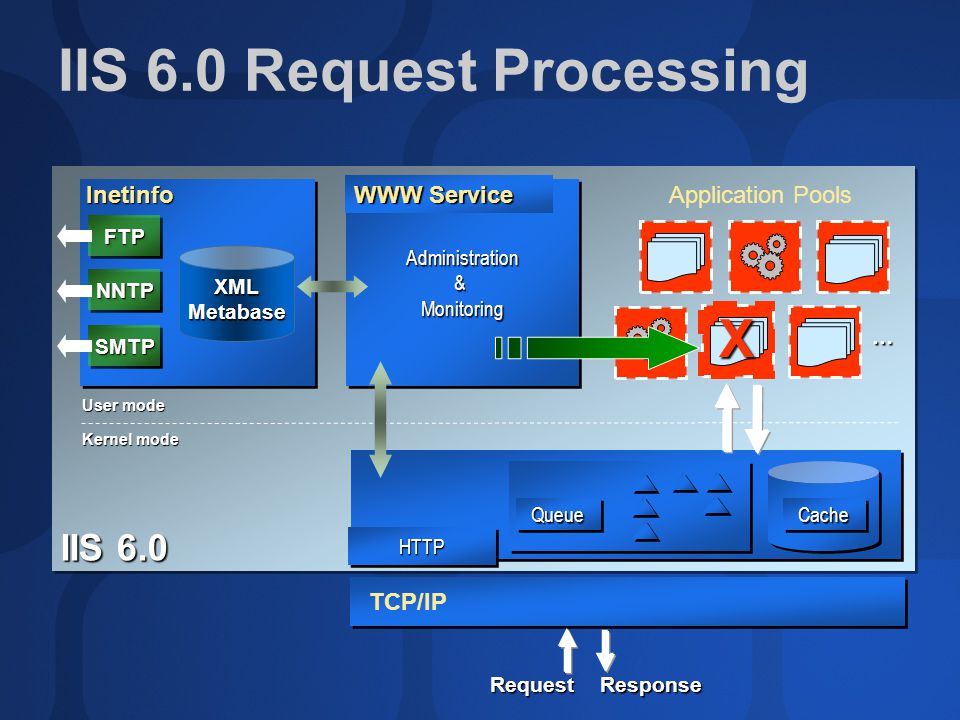
Task: Click the FTP service box
Action: click(125, 236)
